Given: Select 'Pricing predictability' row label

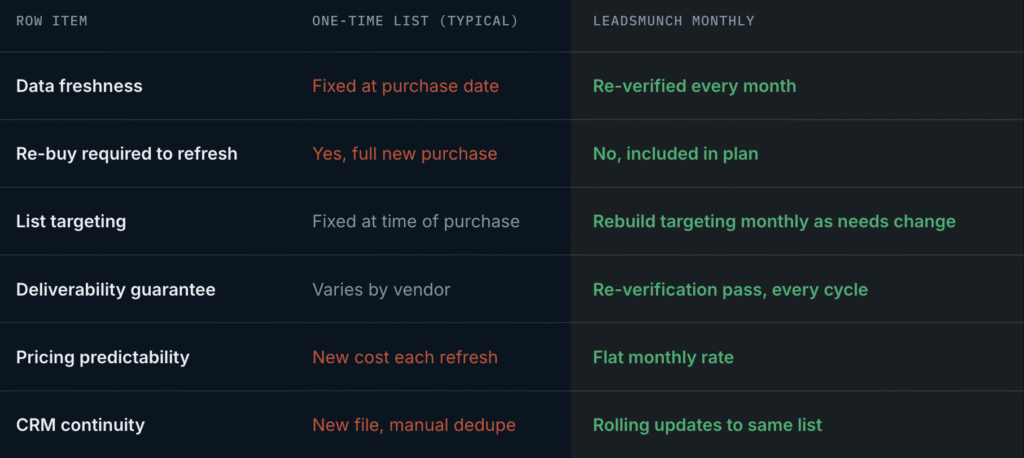Looking at the screenshot, I should pos(103,357).
